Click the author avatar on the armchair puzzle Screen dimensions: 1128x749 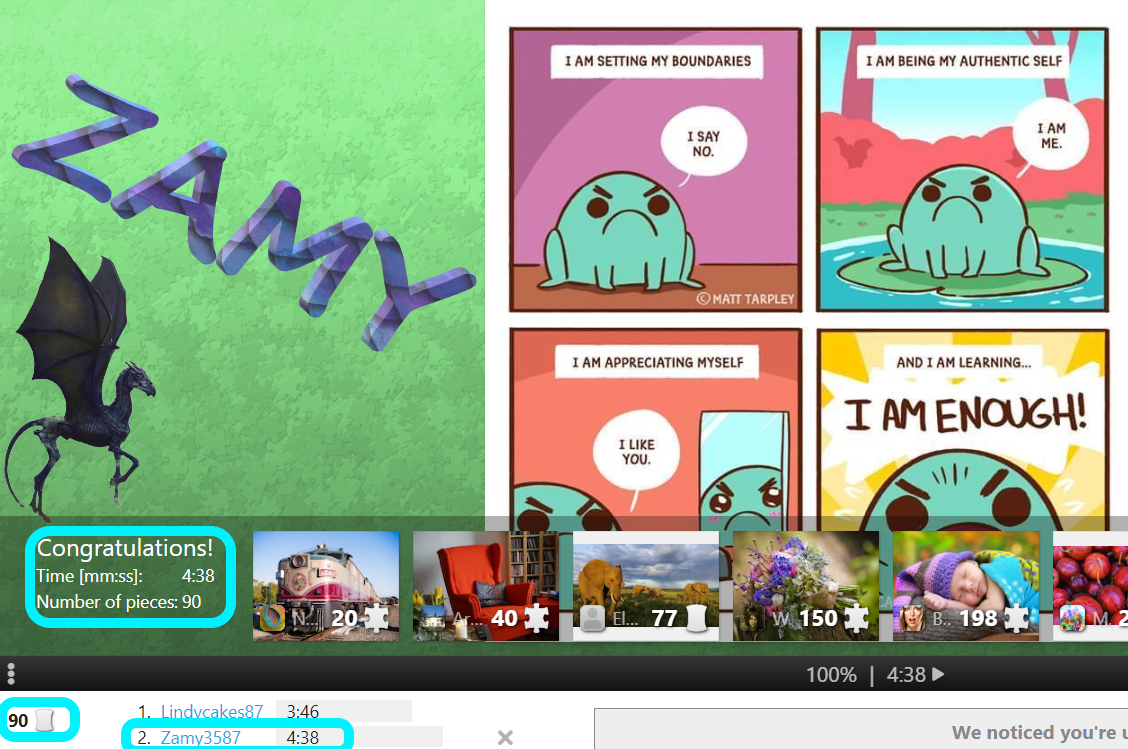(x=432, y=618)
